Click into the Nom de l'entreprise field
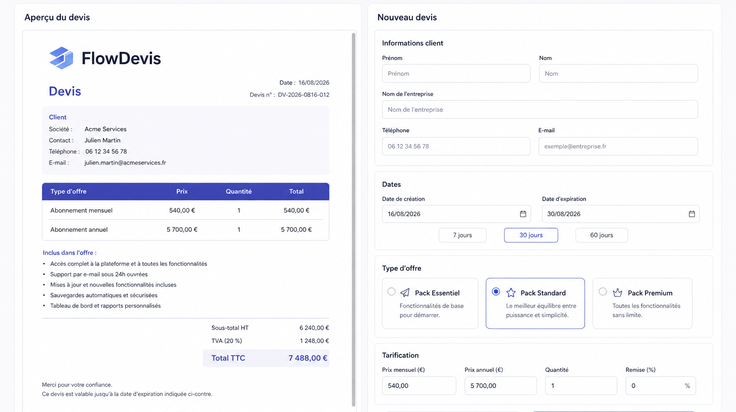The image size is (736, 412). tap(540, 110)
